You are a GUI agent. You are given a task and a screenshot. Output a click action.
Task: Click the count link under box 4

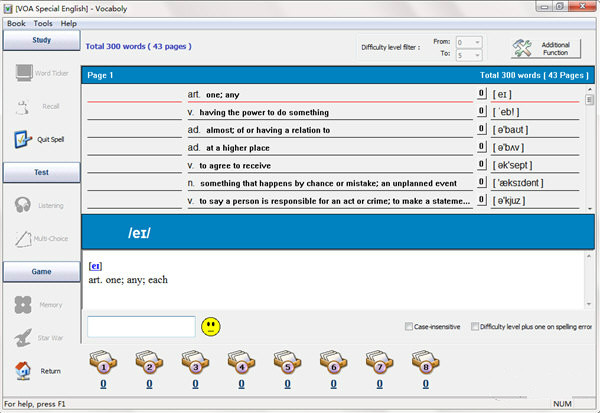coord(241,384)
